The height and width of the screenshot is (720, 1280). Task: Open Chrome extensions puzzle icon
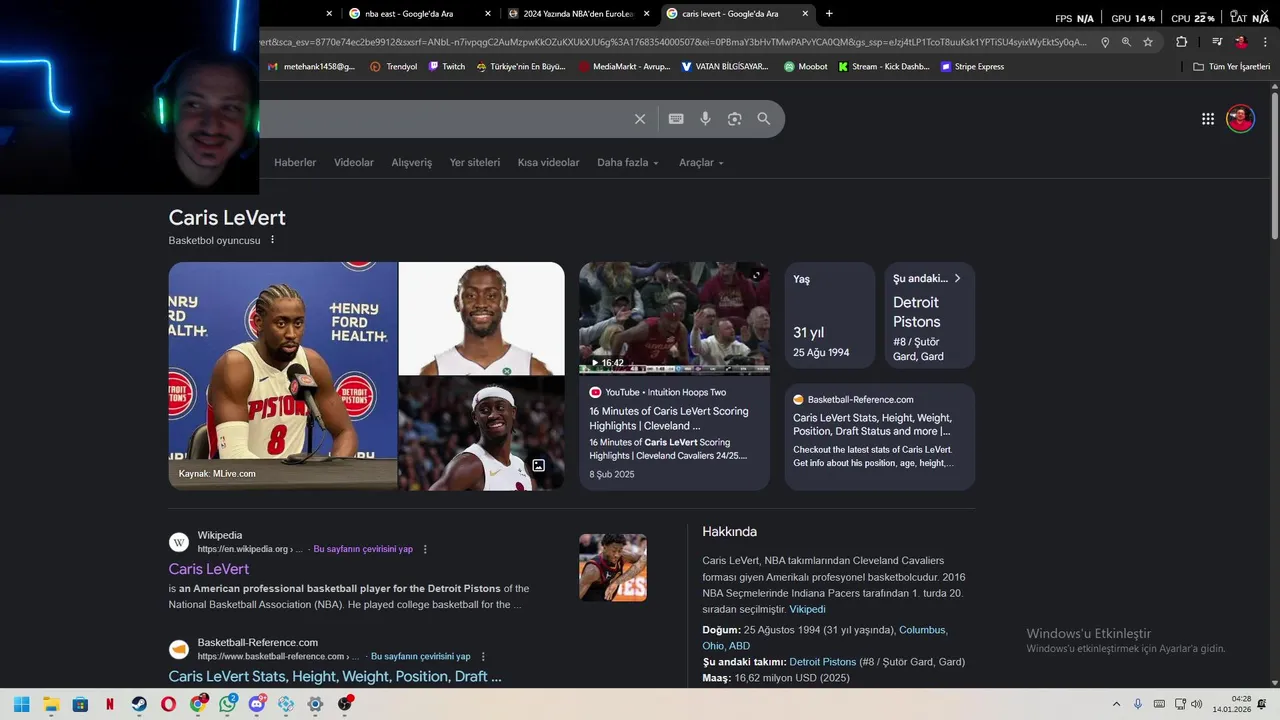pyautogui.click(x=1182, y=42)
